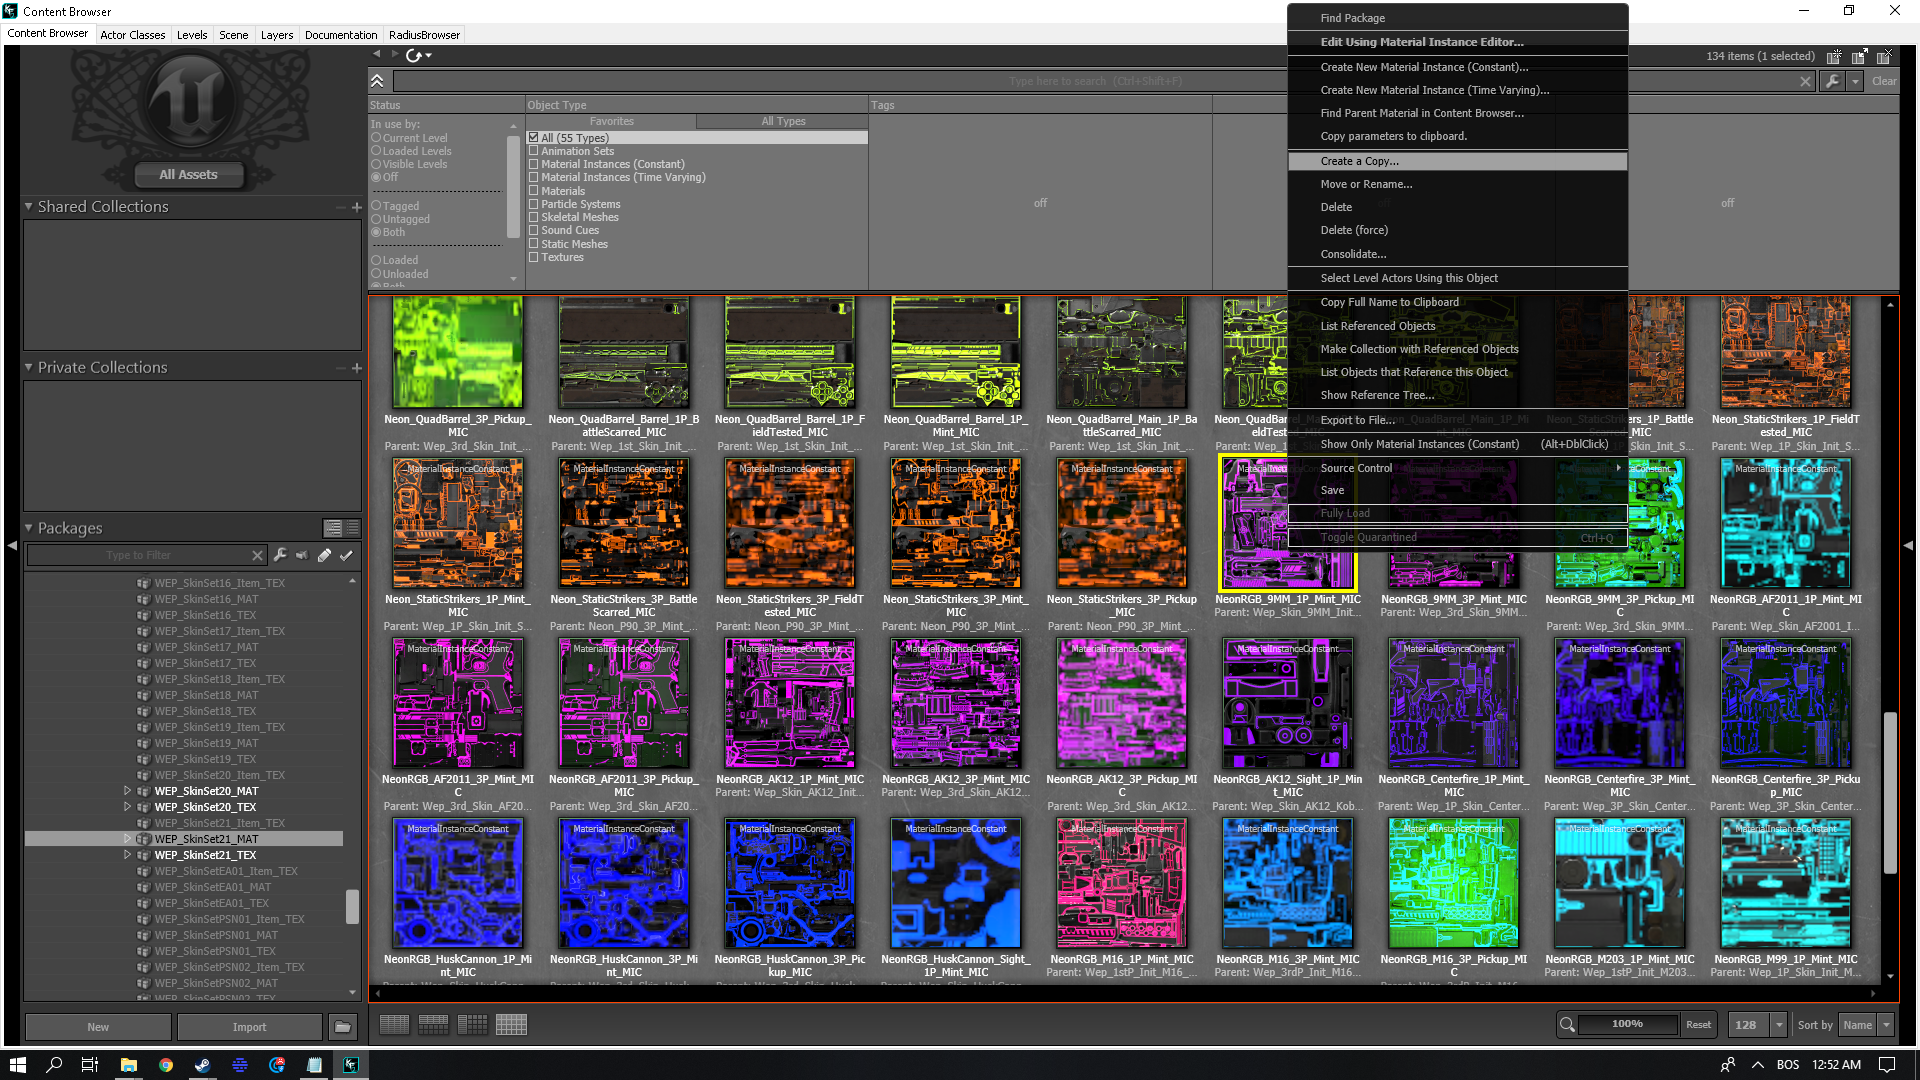
Task: Clear the asset search field with X
Action: coord(1805,82)
